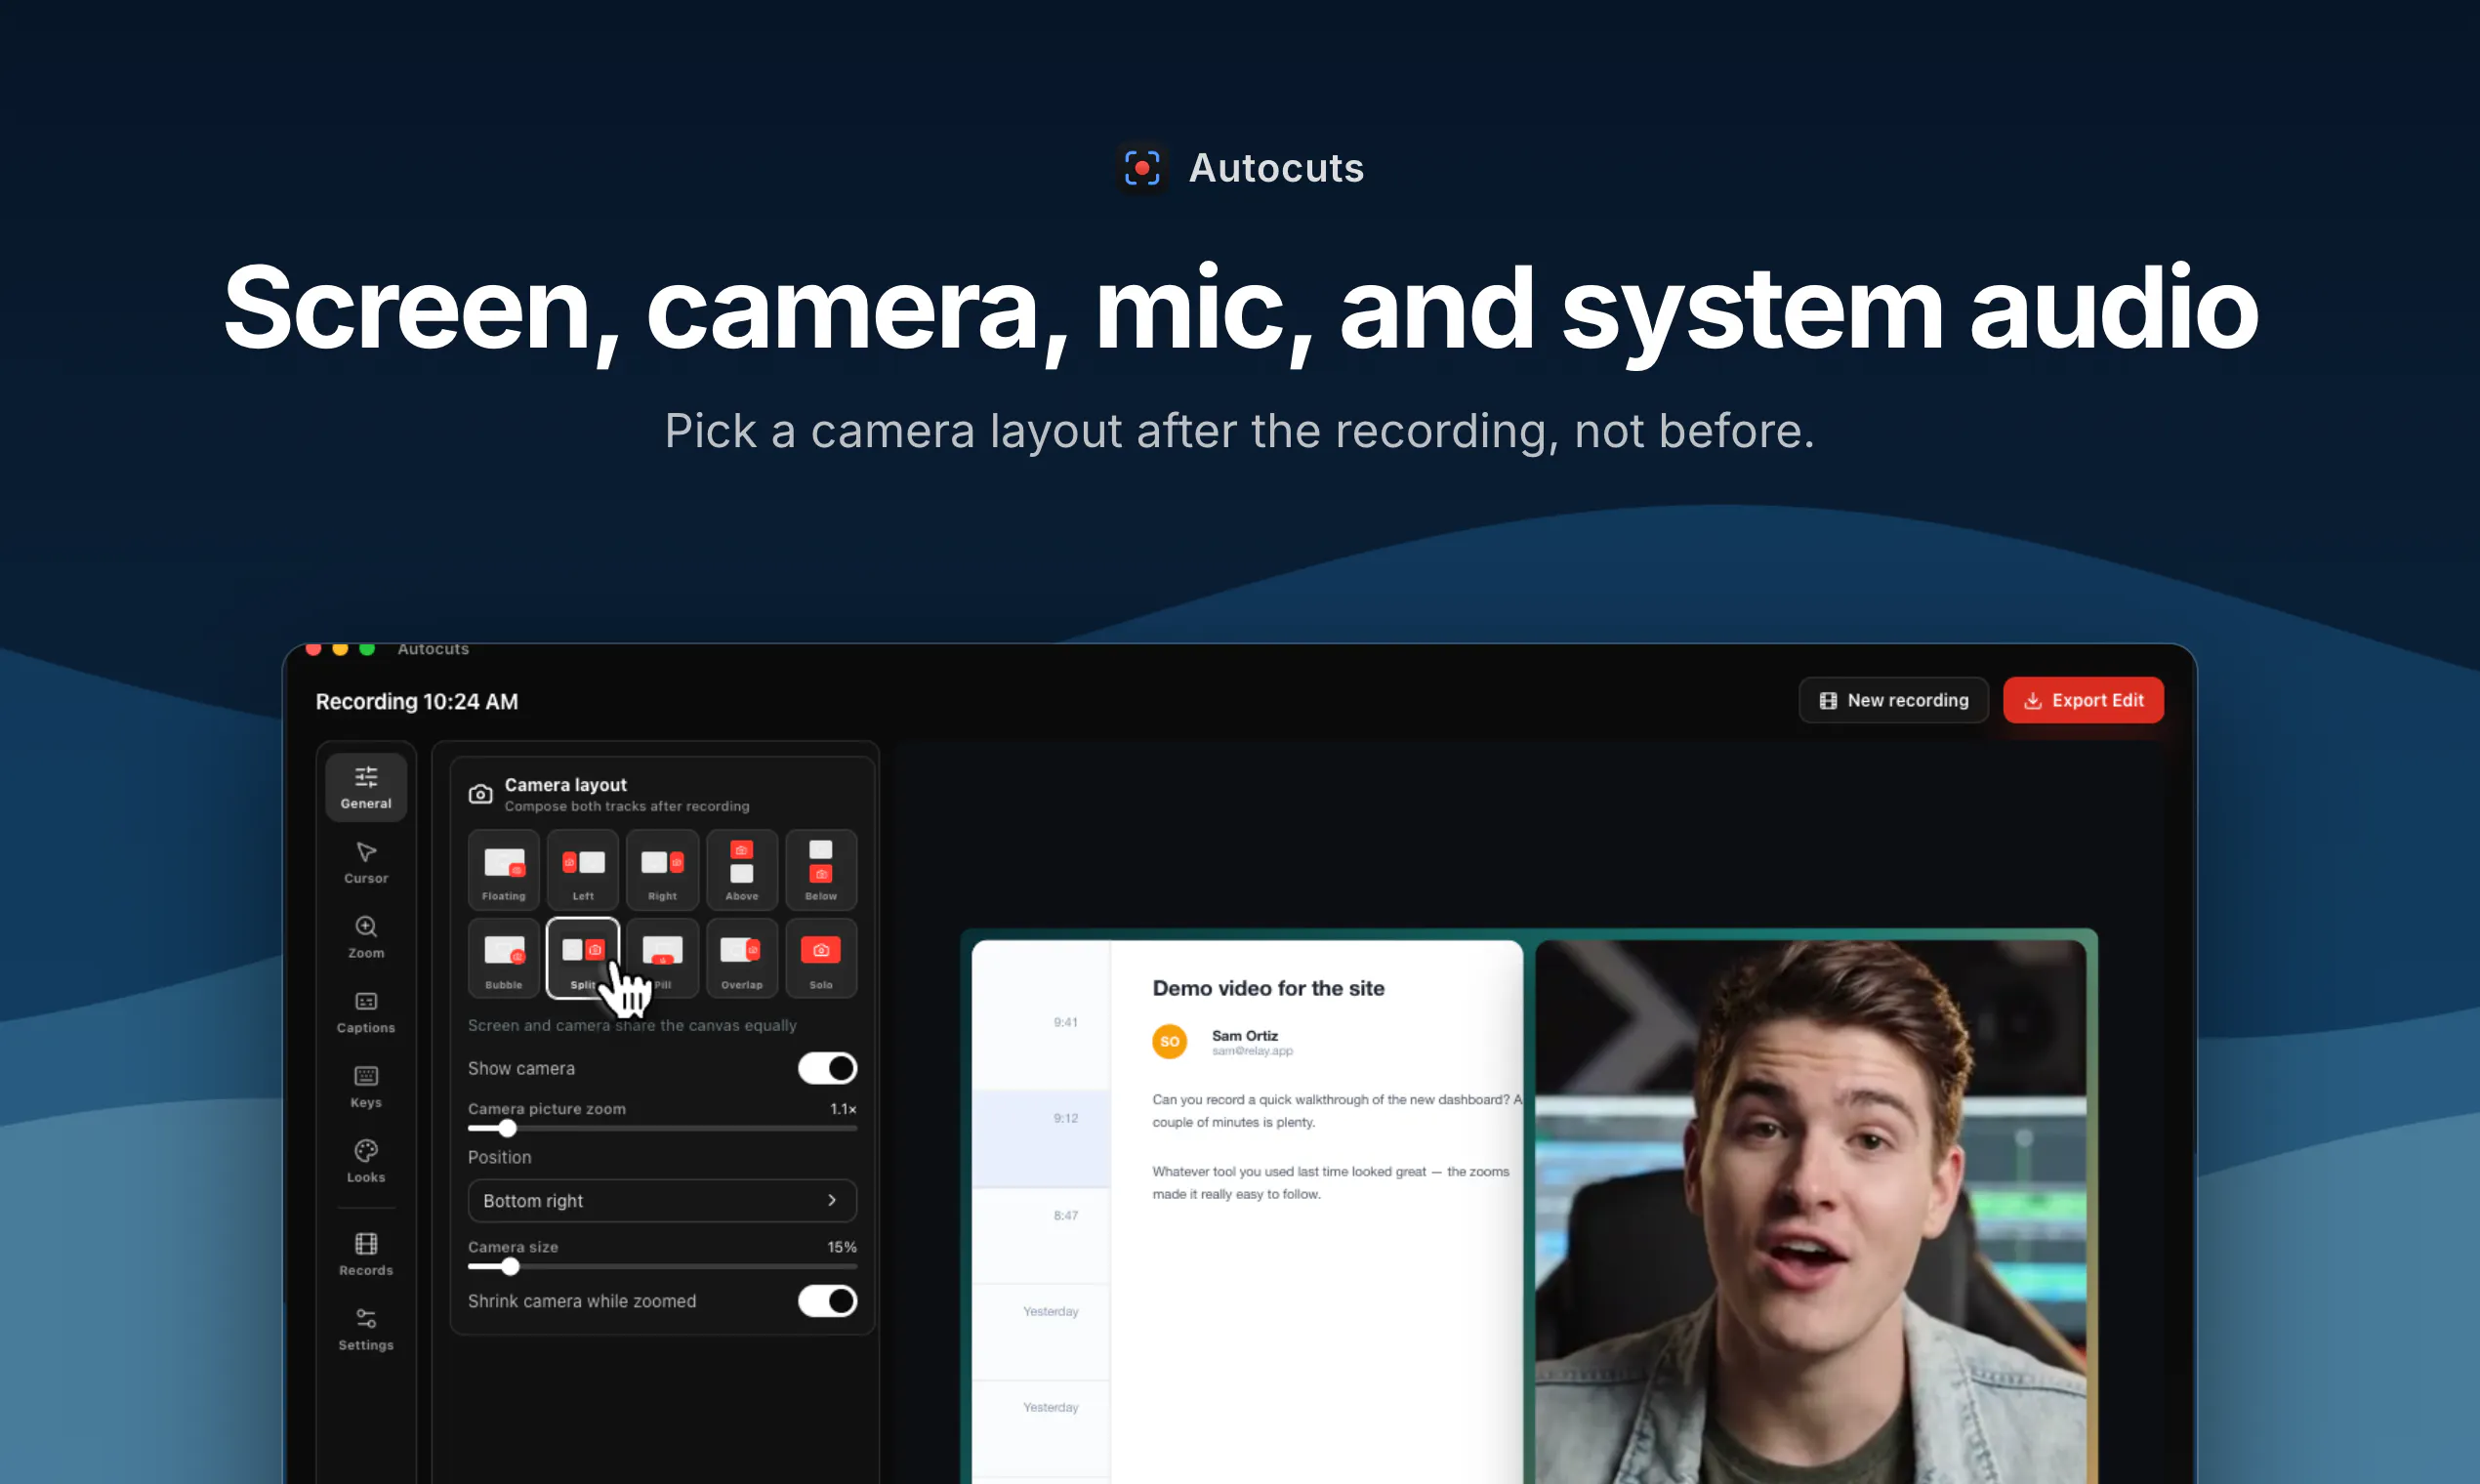Select the Left camera layout
2480x1484 pixels.
[583, 869]
